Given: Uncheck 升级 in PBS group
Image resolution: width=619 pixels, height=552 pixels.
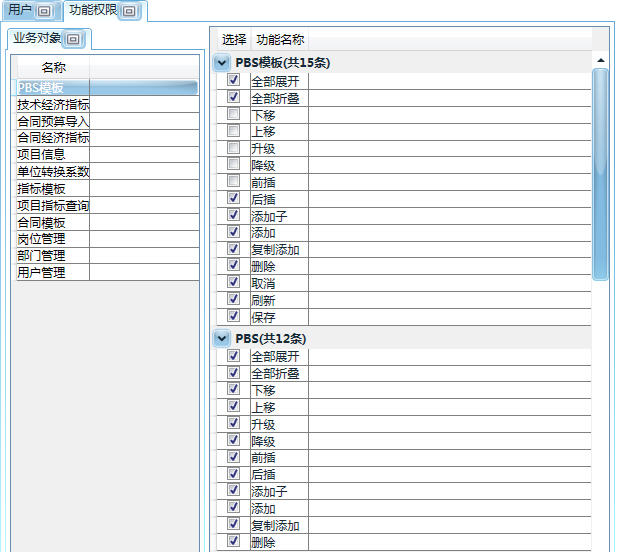Looking at the screenshot, I should 233,423.
